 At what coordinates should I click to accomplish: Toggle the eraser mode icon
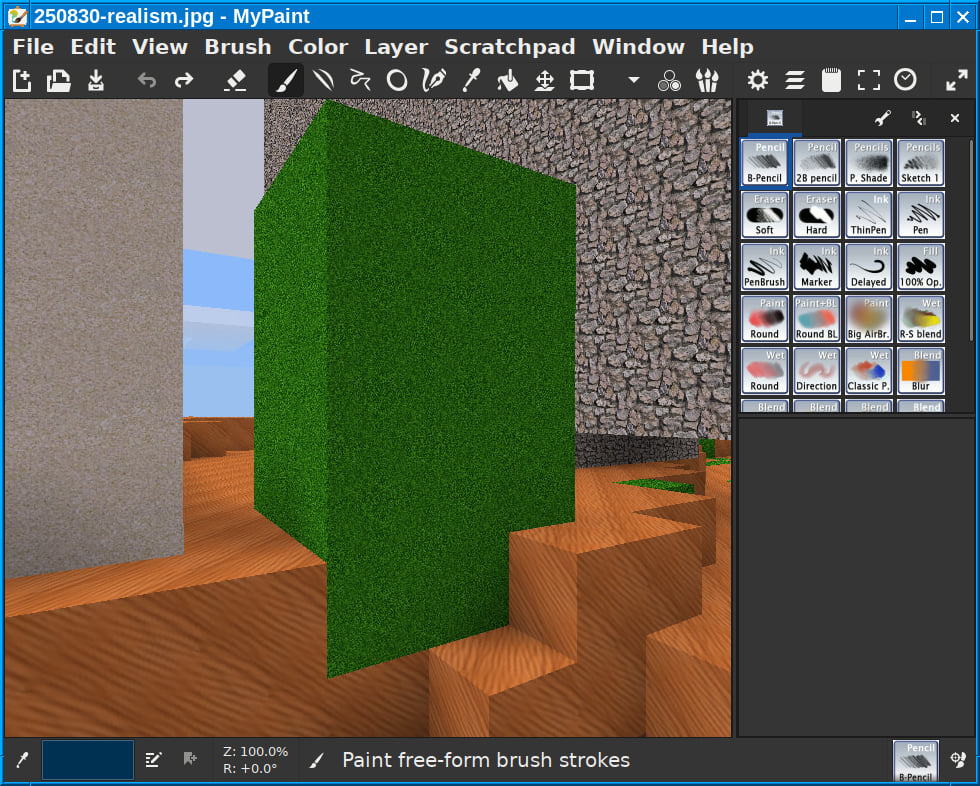[x=235, y=81]
